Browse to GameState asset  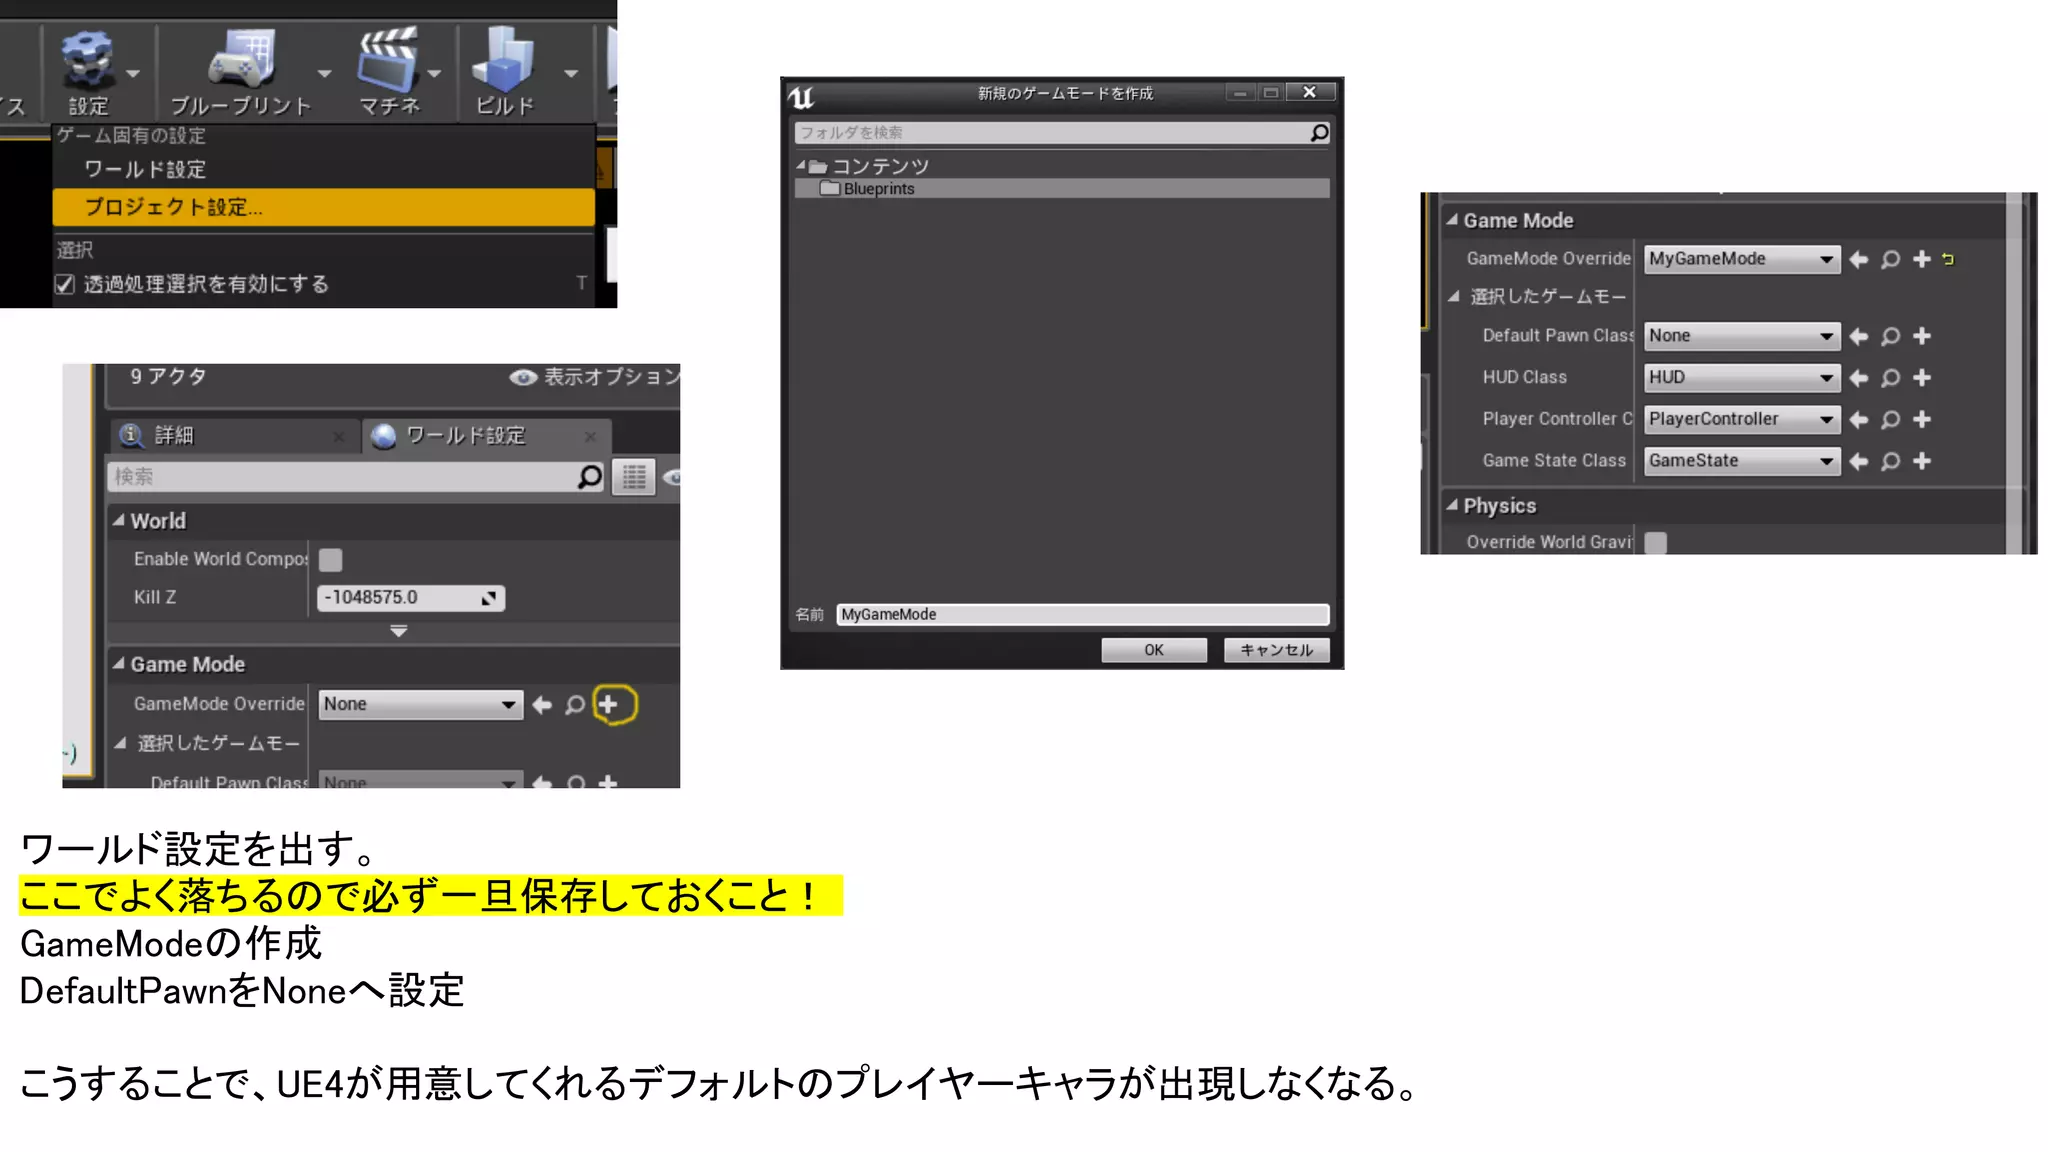pos(1890,461)
